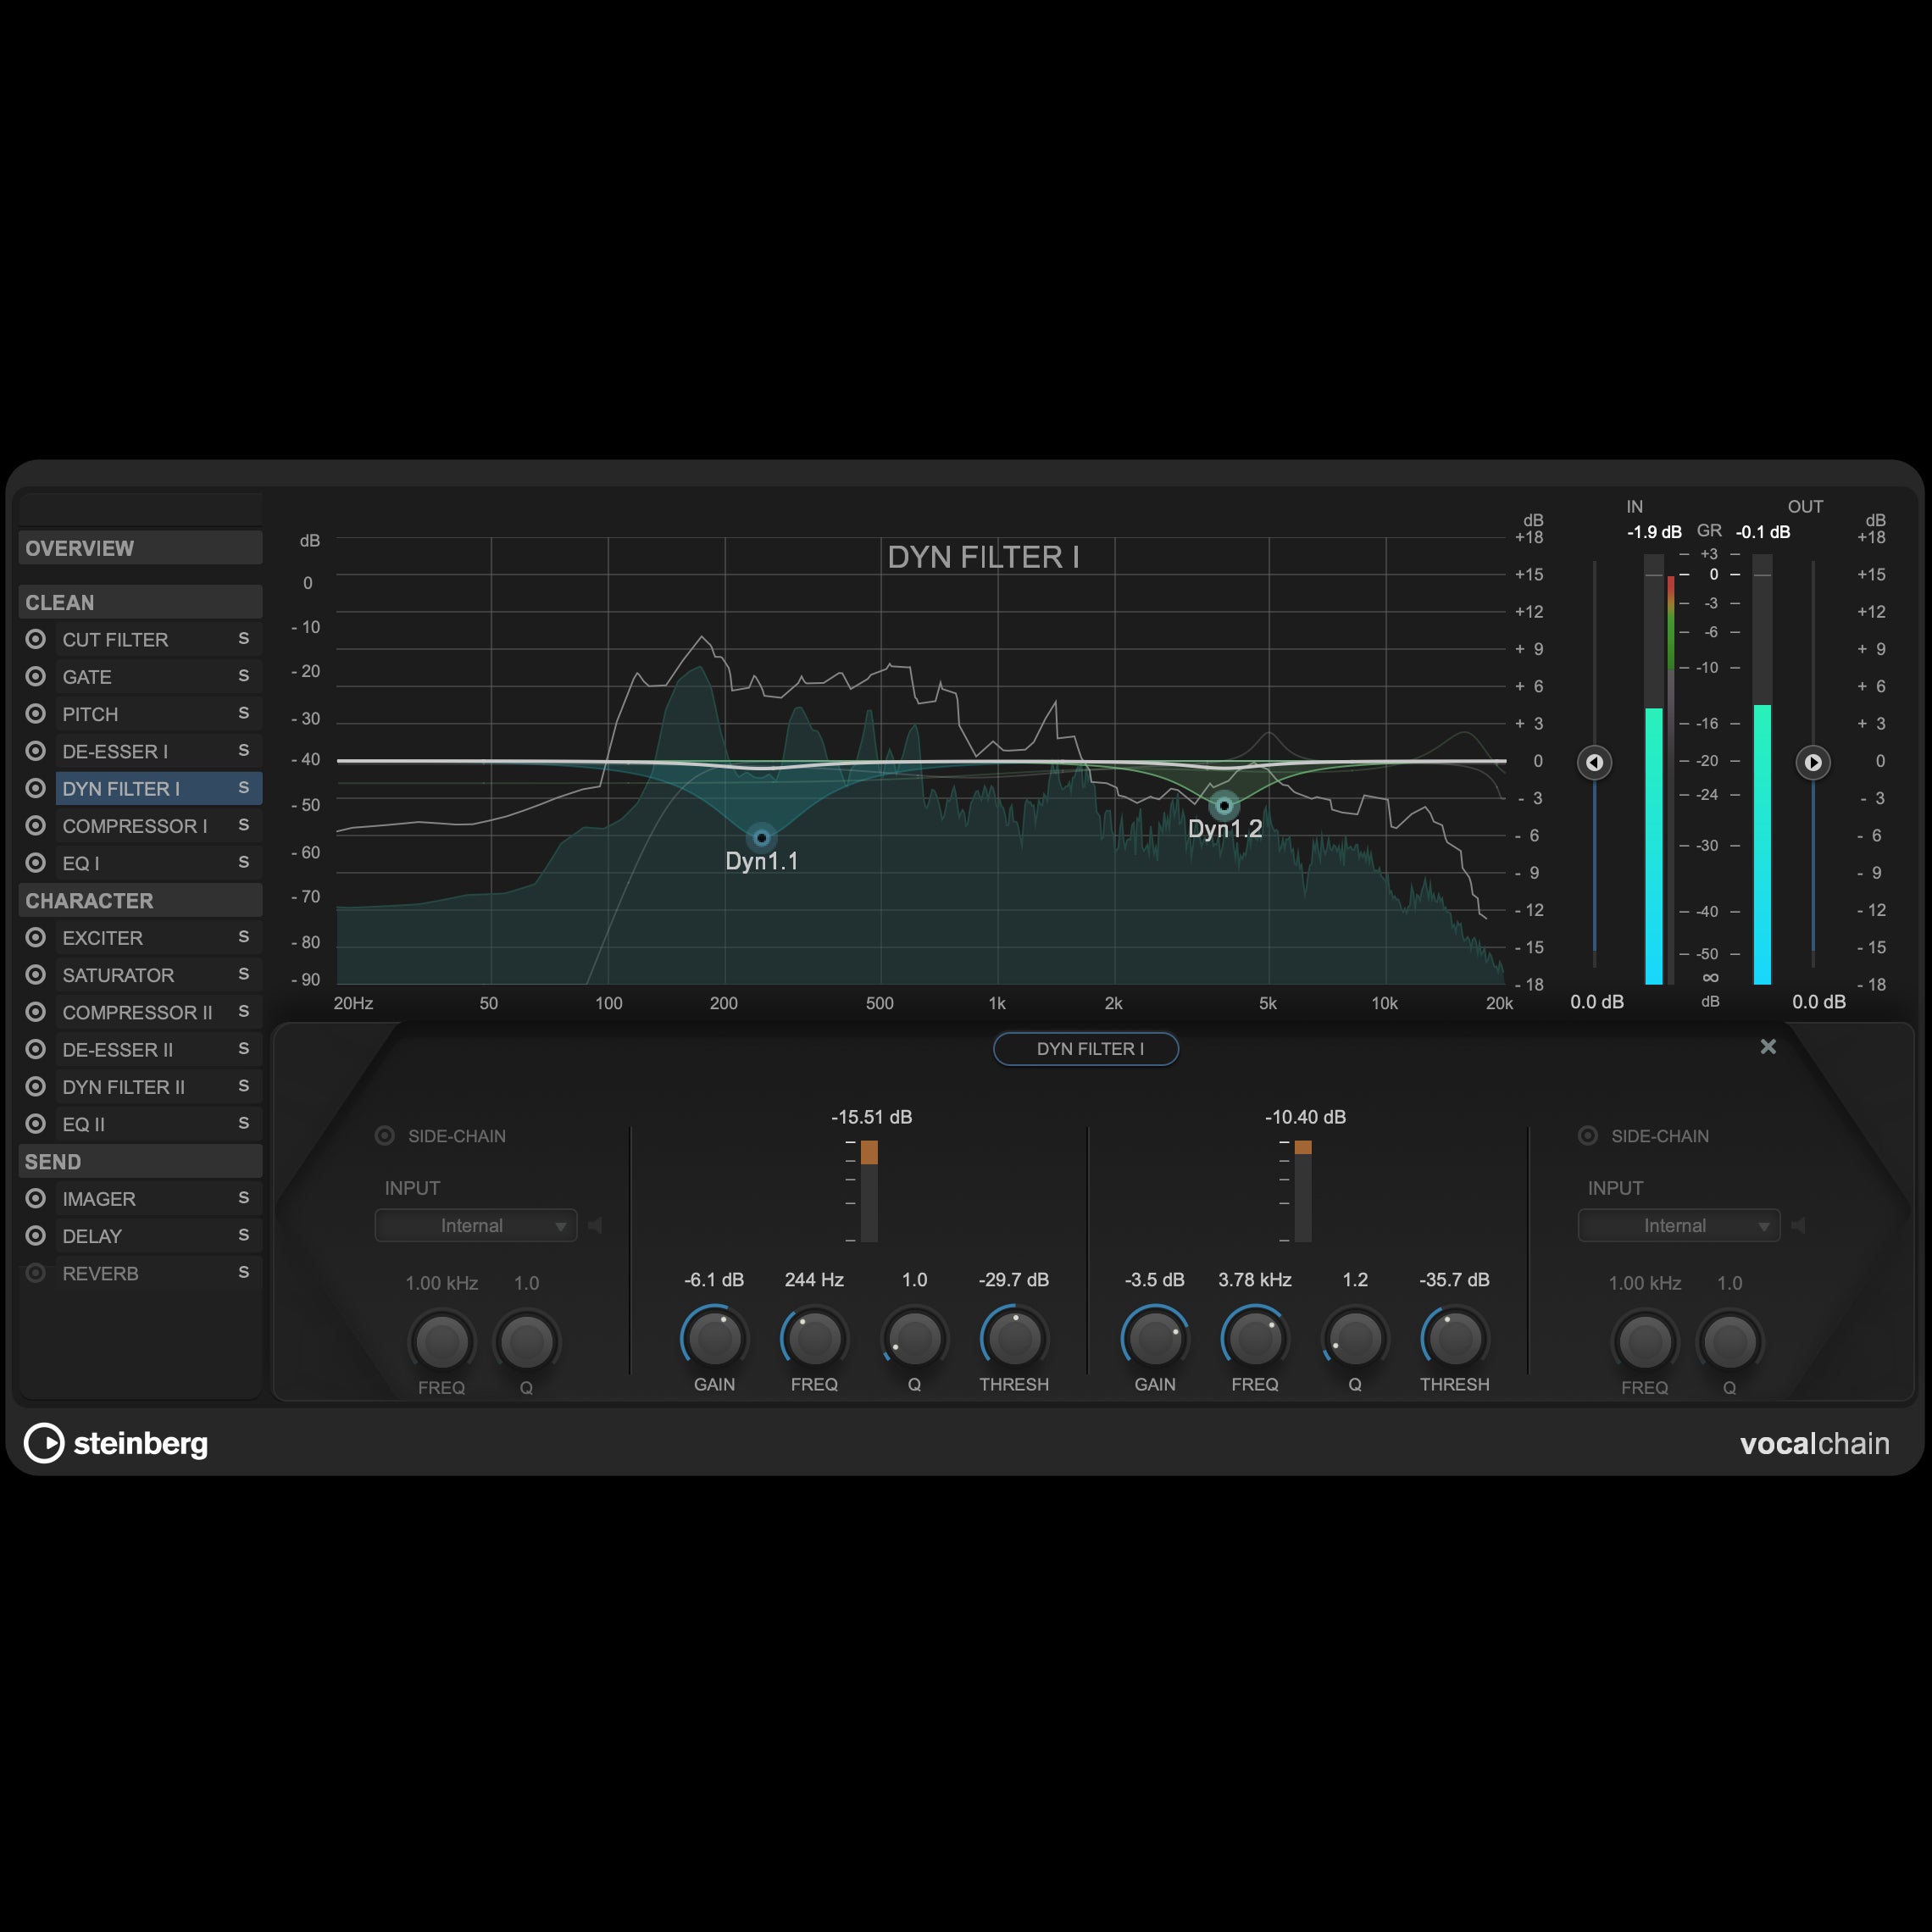
Task: Close the DYN FILTER I panel
Action: [1768, 1046]
